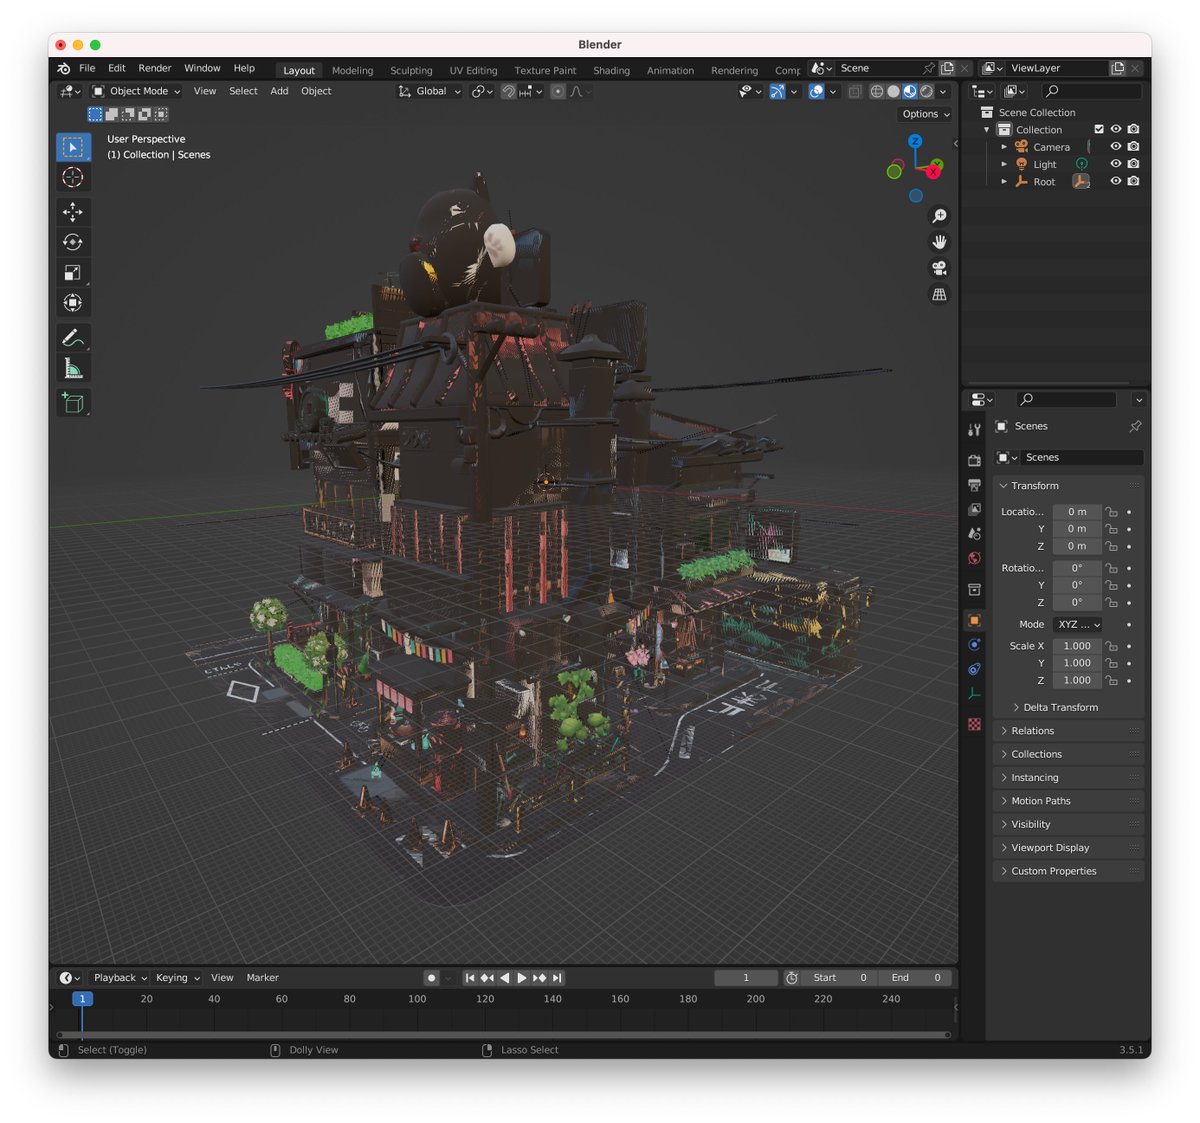The image size is (1200, 1123).
Task: Select the Move tool in the toolbar
Action: pyautogui.click(x=73, y=212)
